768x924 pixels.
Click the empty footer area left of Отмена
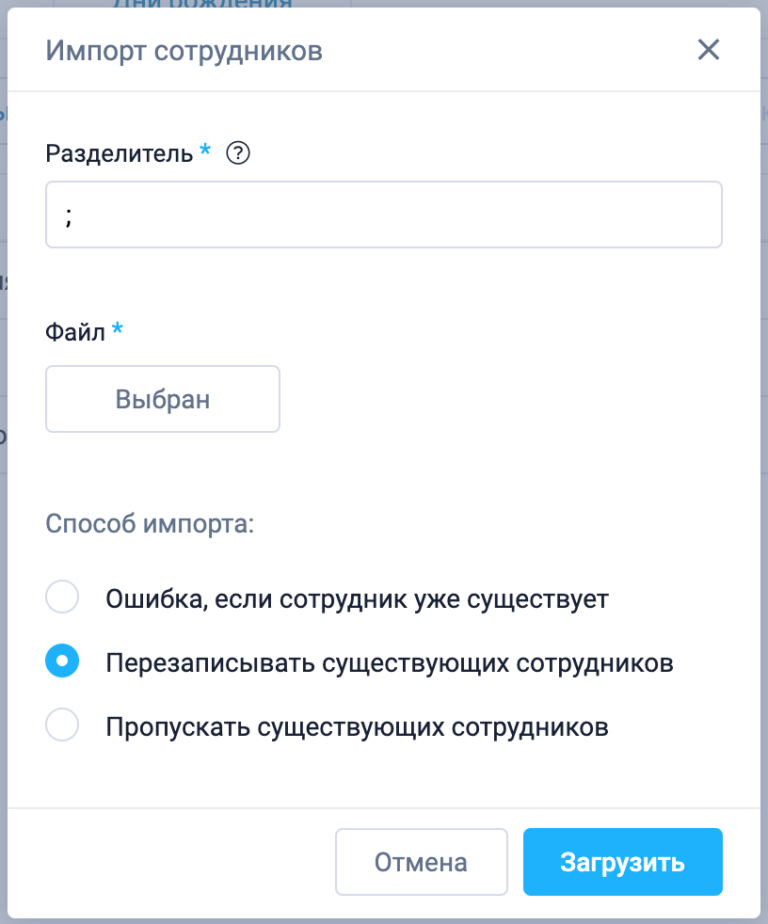[170, 861]
